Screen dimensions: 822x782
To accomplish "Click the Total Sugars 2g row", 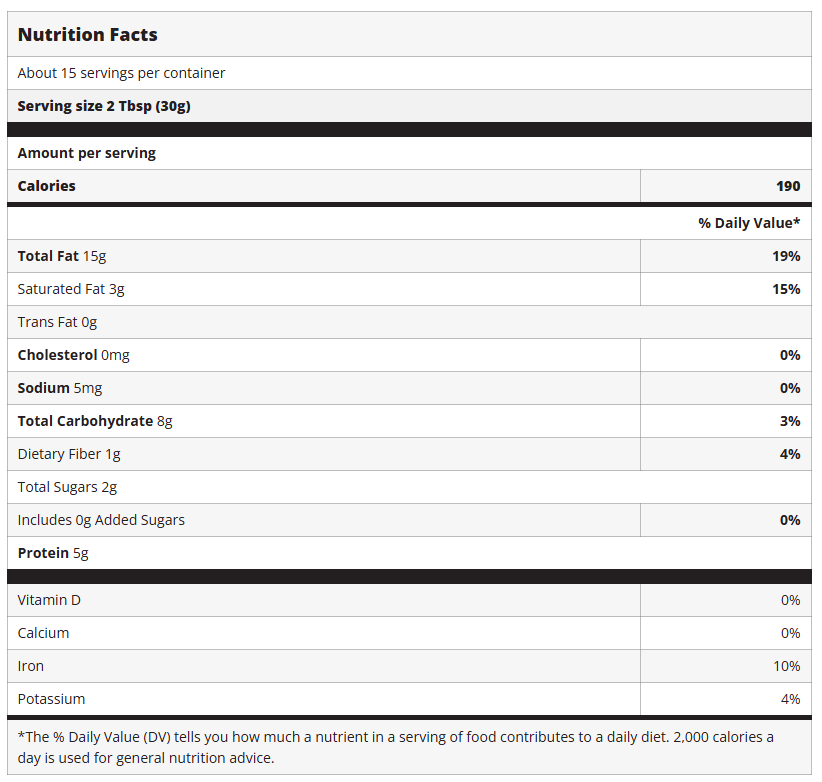I will (67, 487).
